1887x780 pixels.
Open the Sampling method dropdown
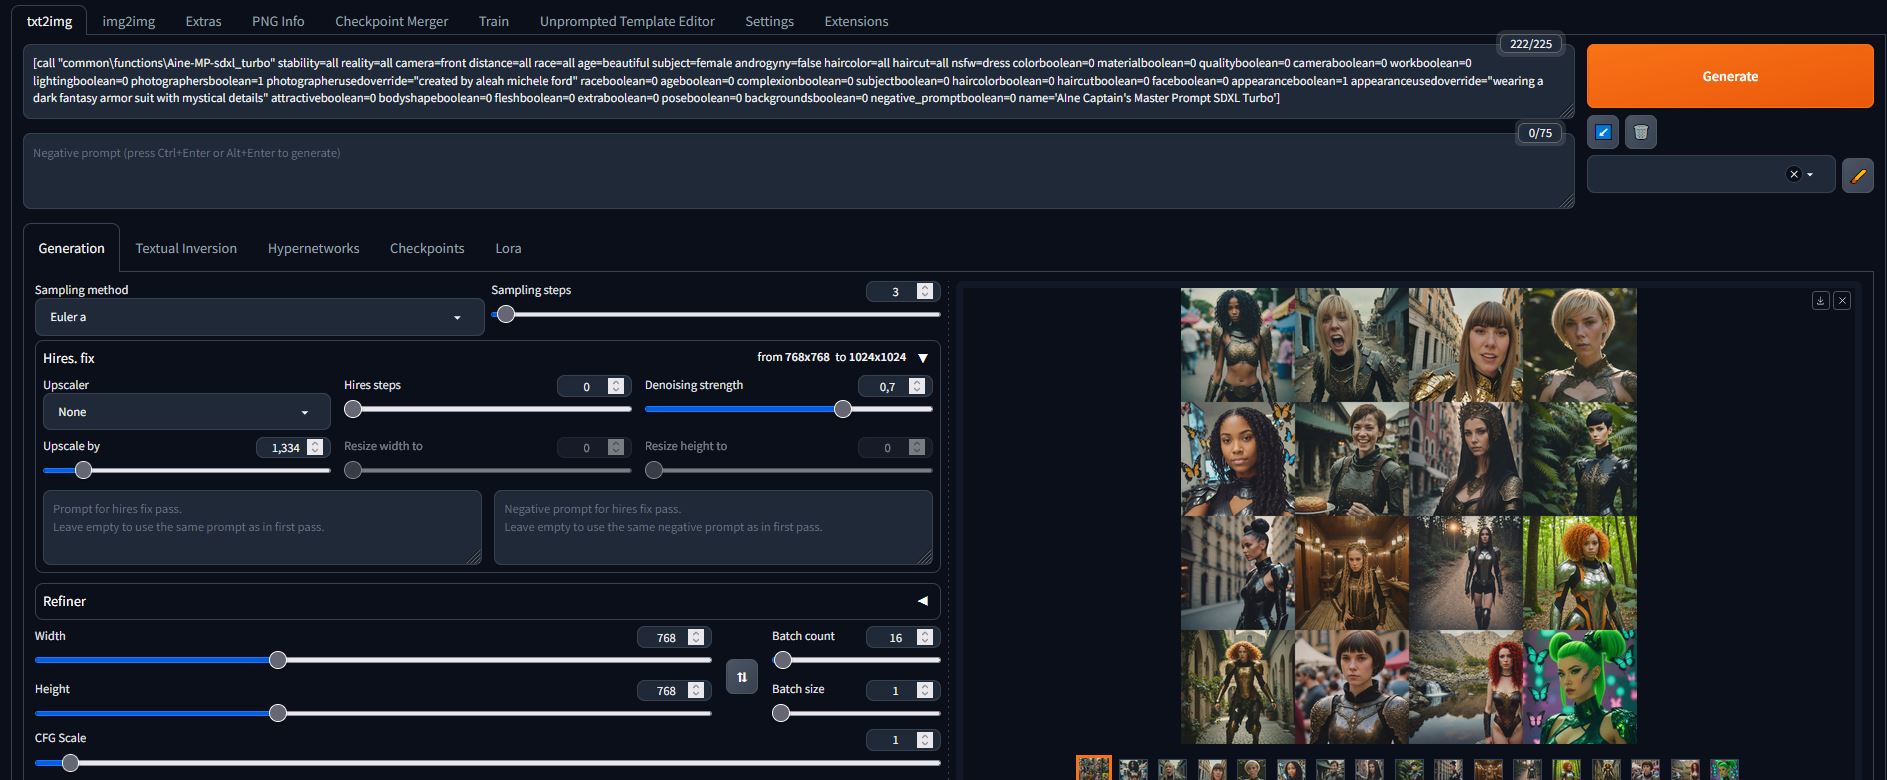tap(259, 317)
